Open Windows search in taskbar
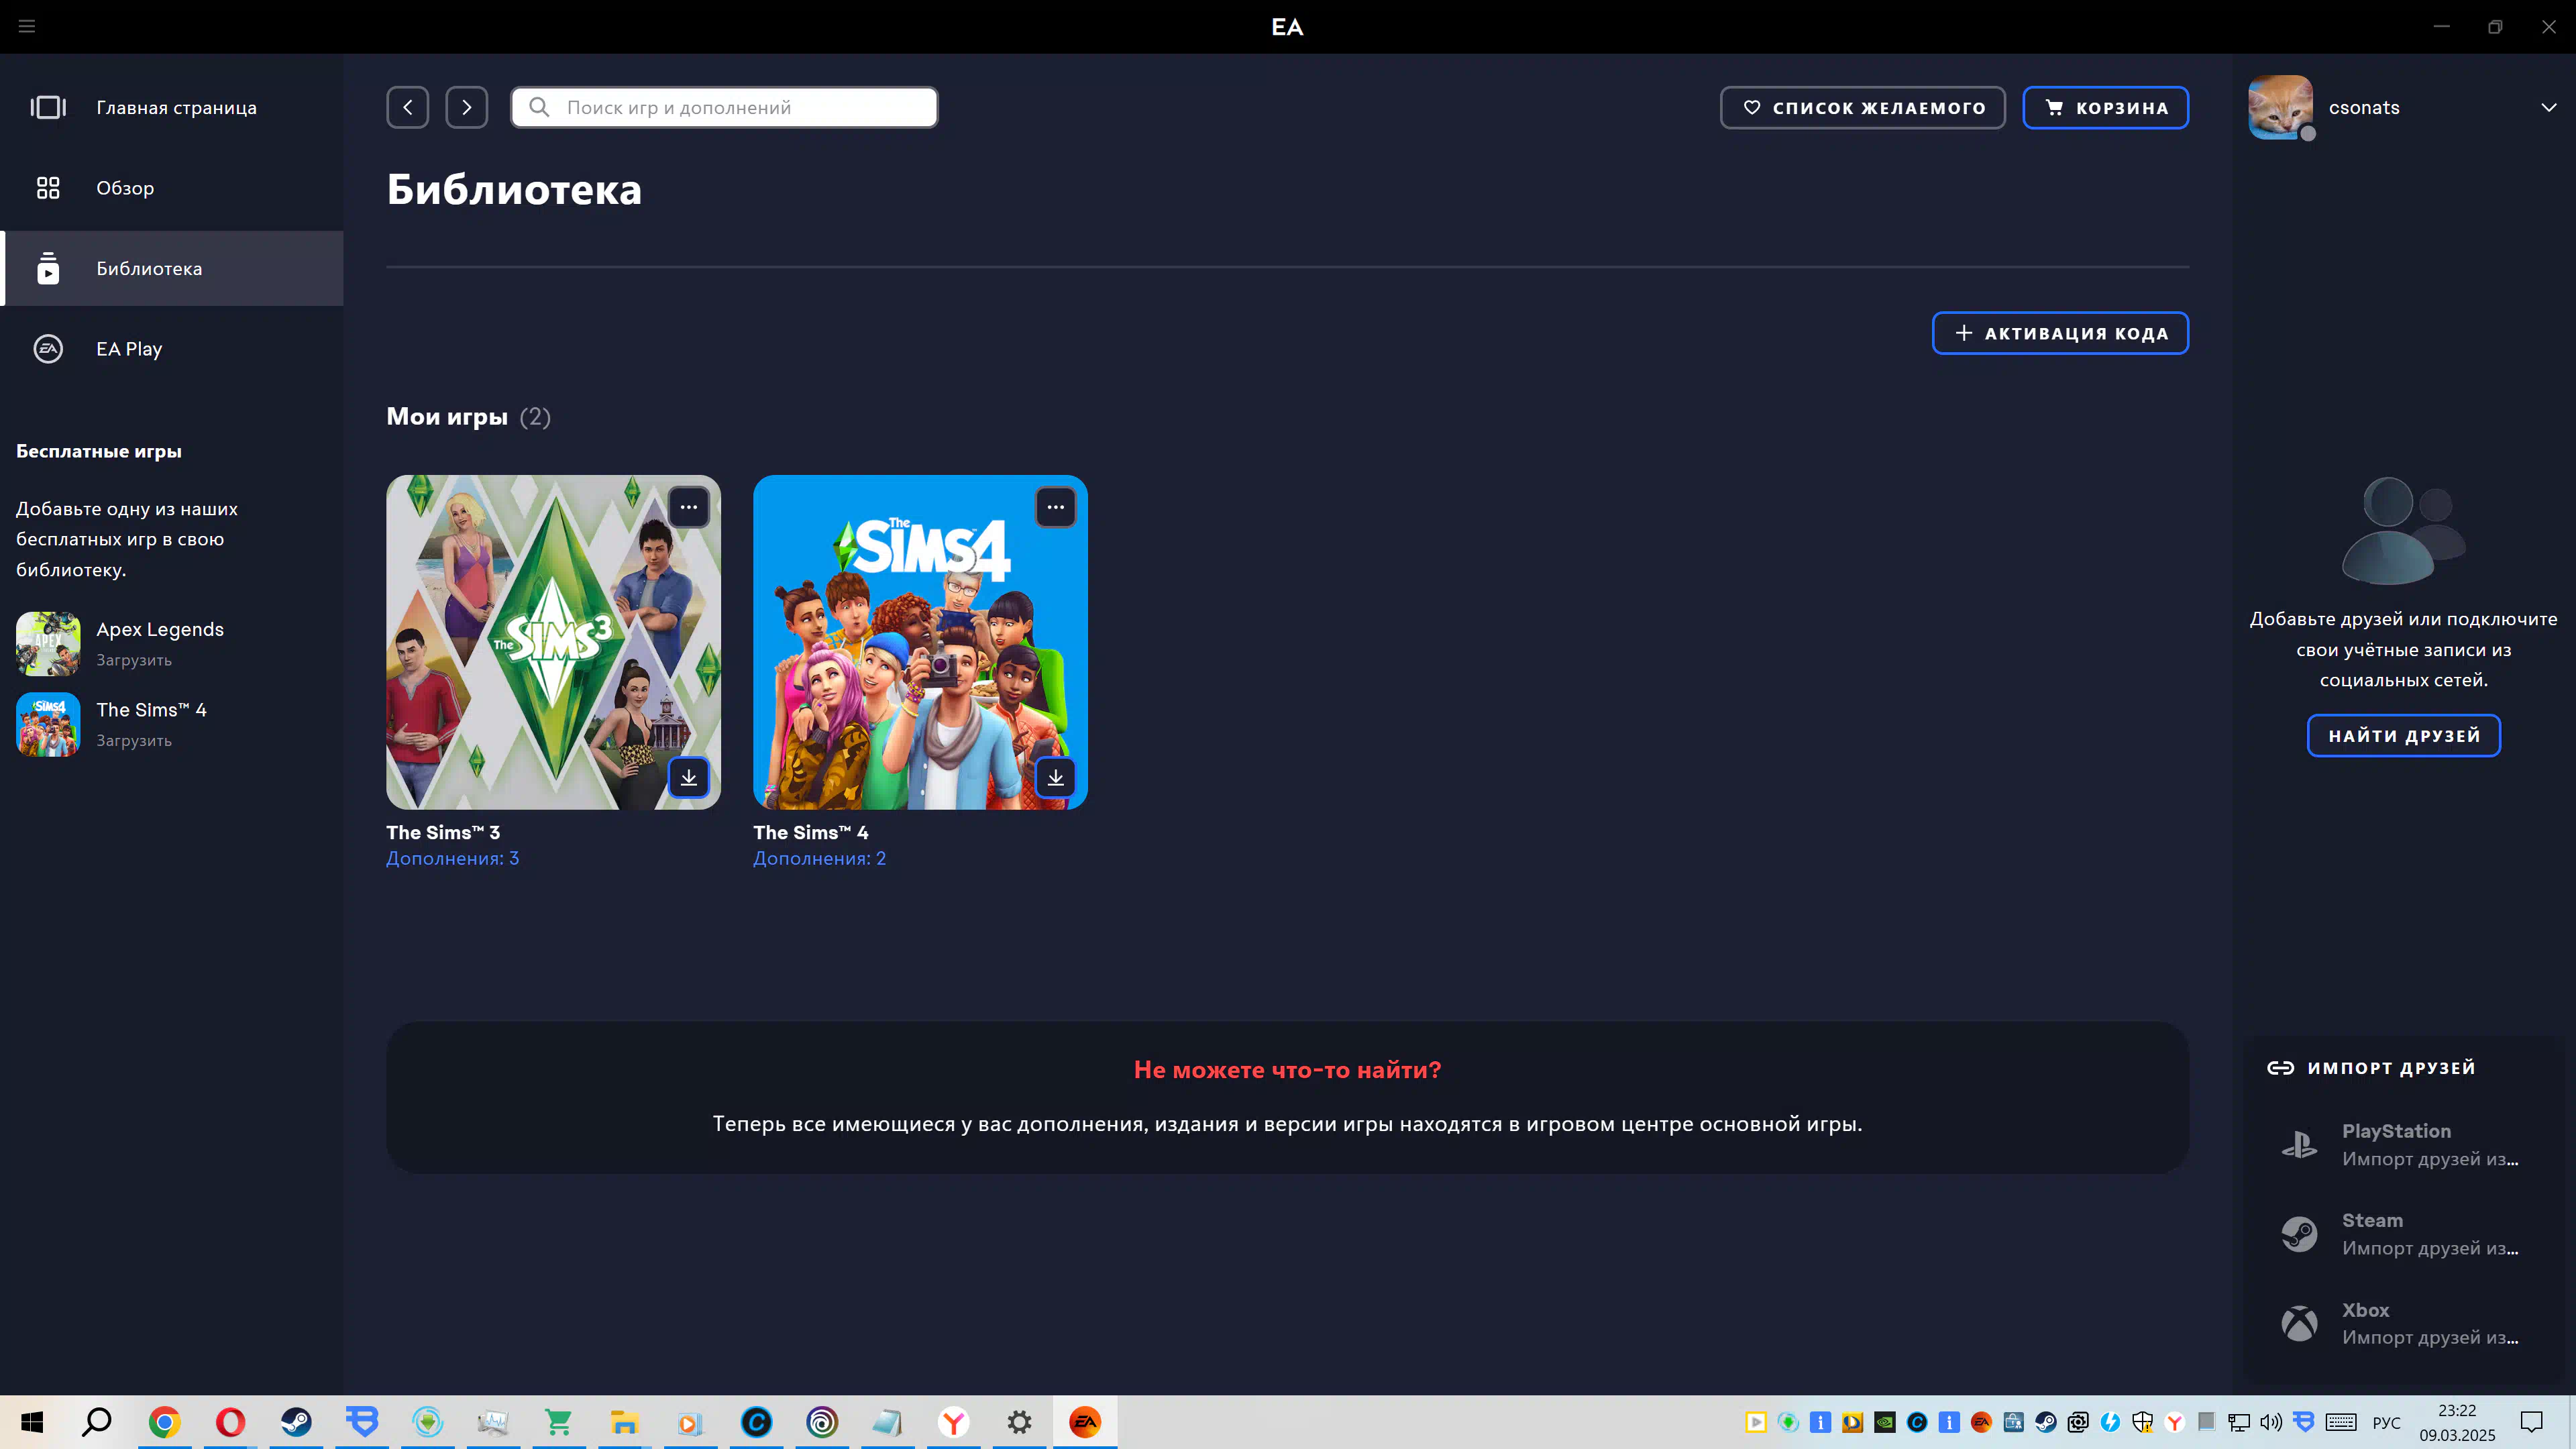The width and height of the screenshot is (2576, 1449). [97, 1422]
